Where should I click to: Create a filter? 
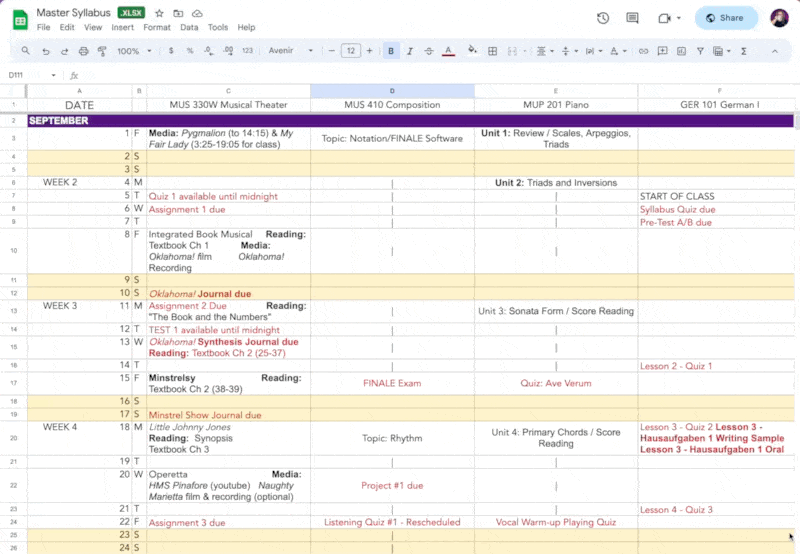coord(700,51)
